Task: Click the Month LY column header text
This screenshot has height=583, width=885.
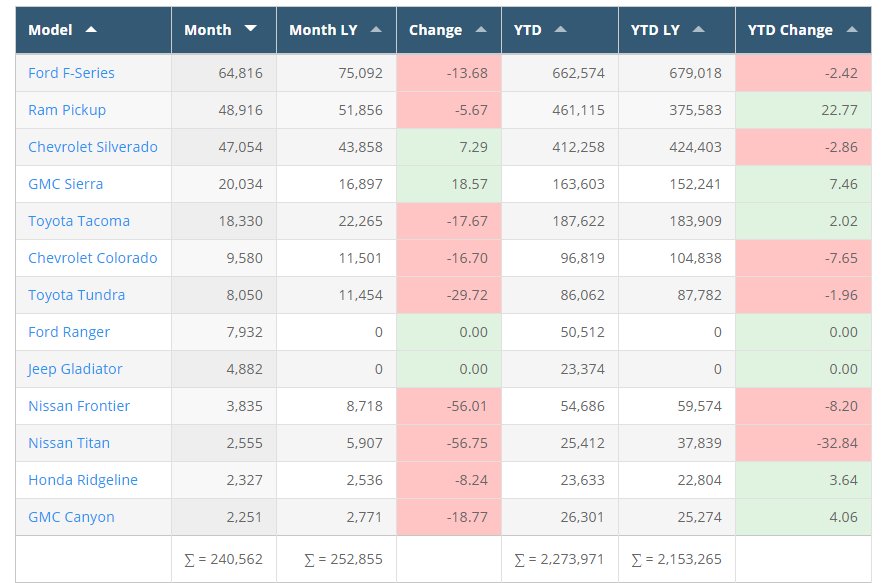Action: [x=323, y=30]
